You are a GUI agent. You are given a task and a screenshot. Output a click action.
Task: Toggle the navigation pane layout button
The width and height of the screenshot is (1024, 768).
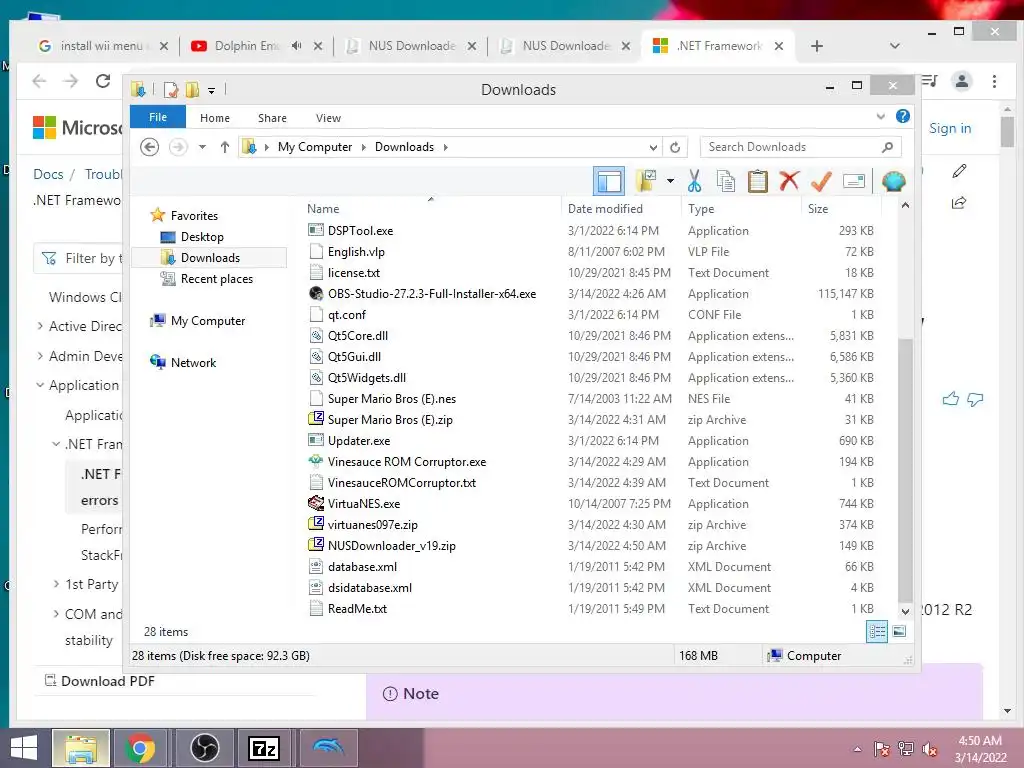click(609, 181)
